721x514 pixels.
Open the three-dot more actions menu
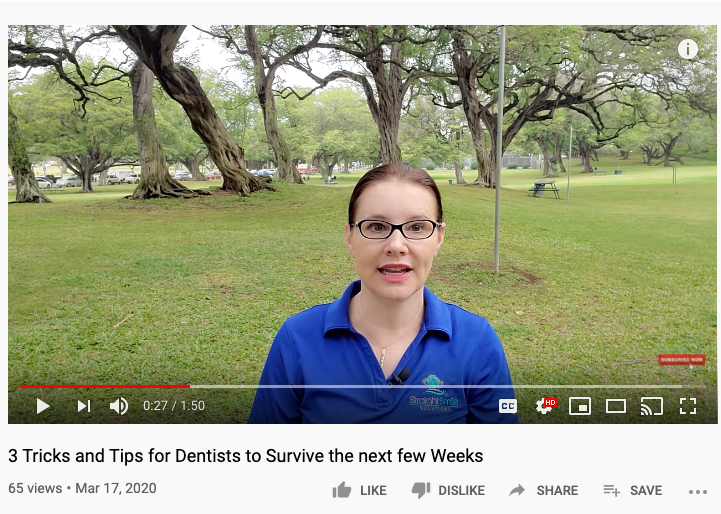coord(698,492)
